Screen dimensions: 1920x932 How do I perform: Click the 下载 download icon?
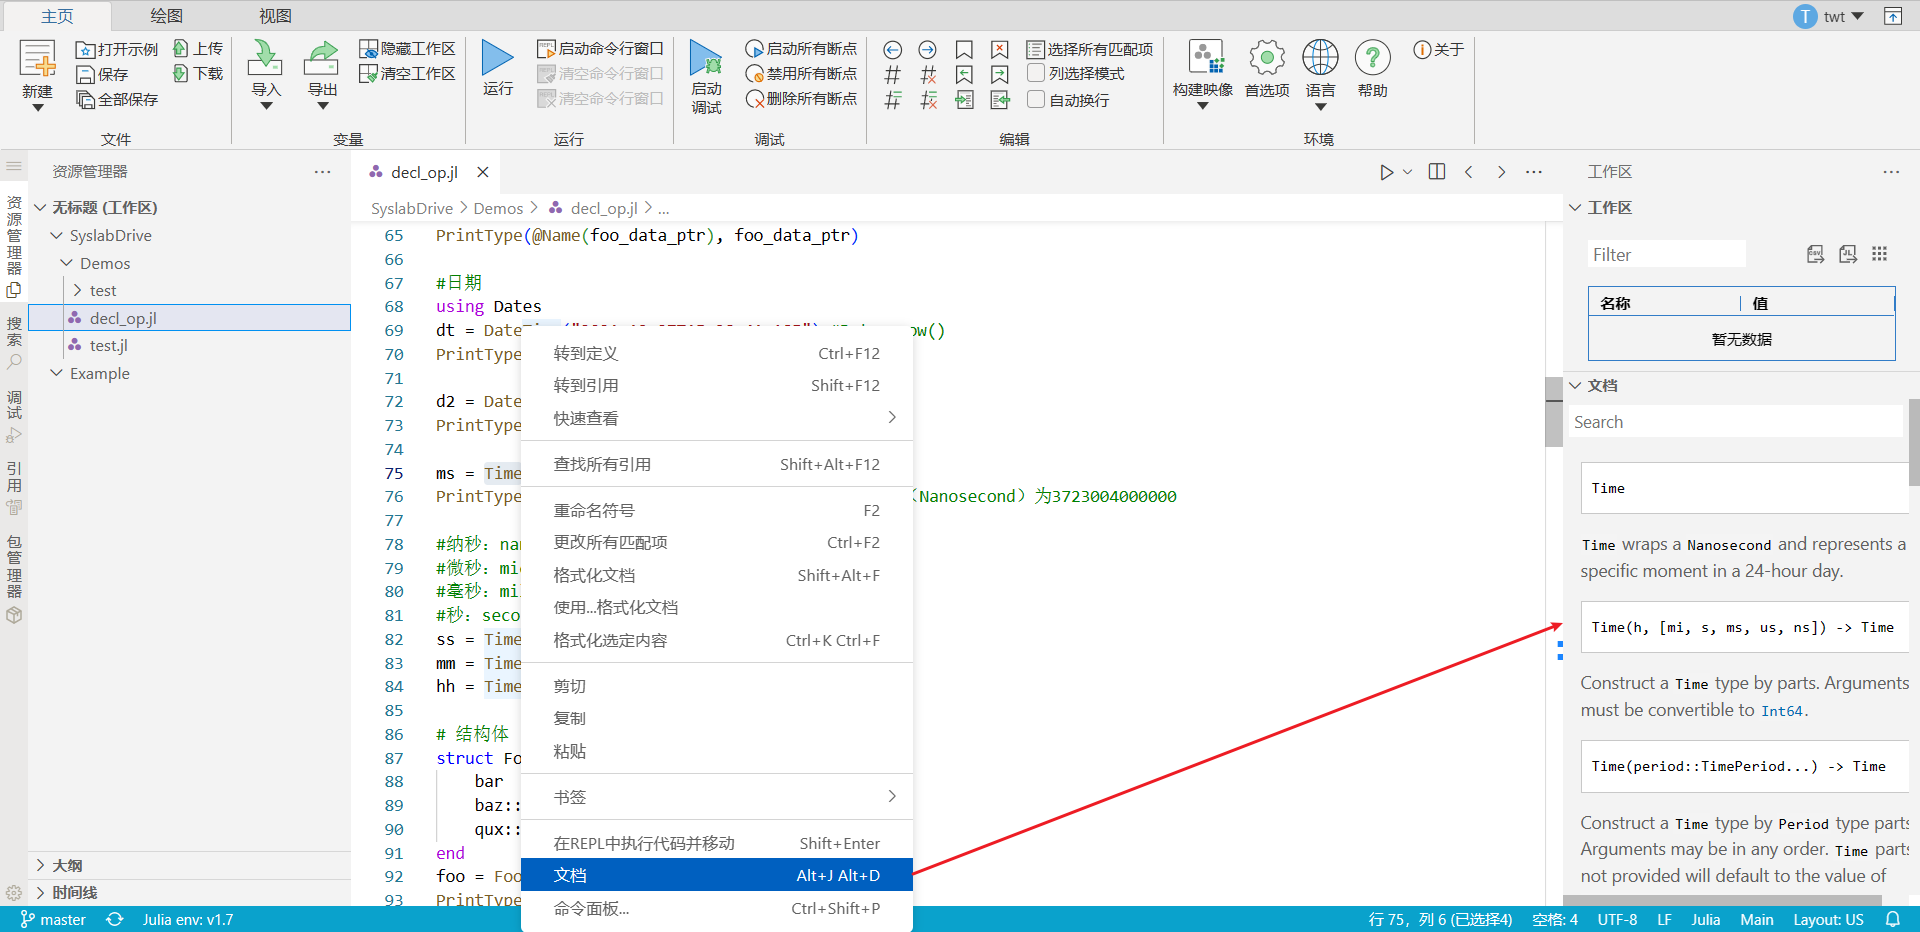coord(181,73)
